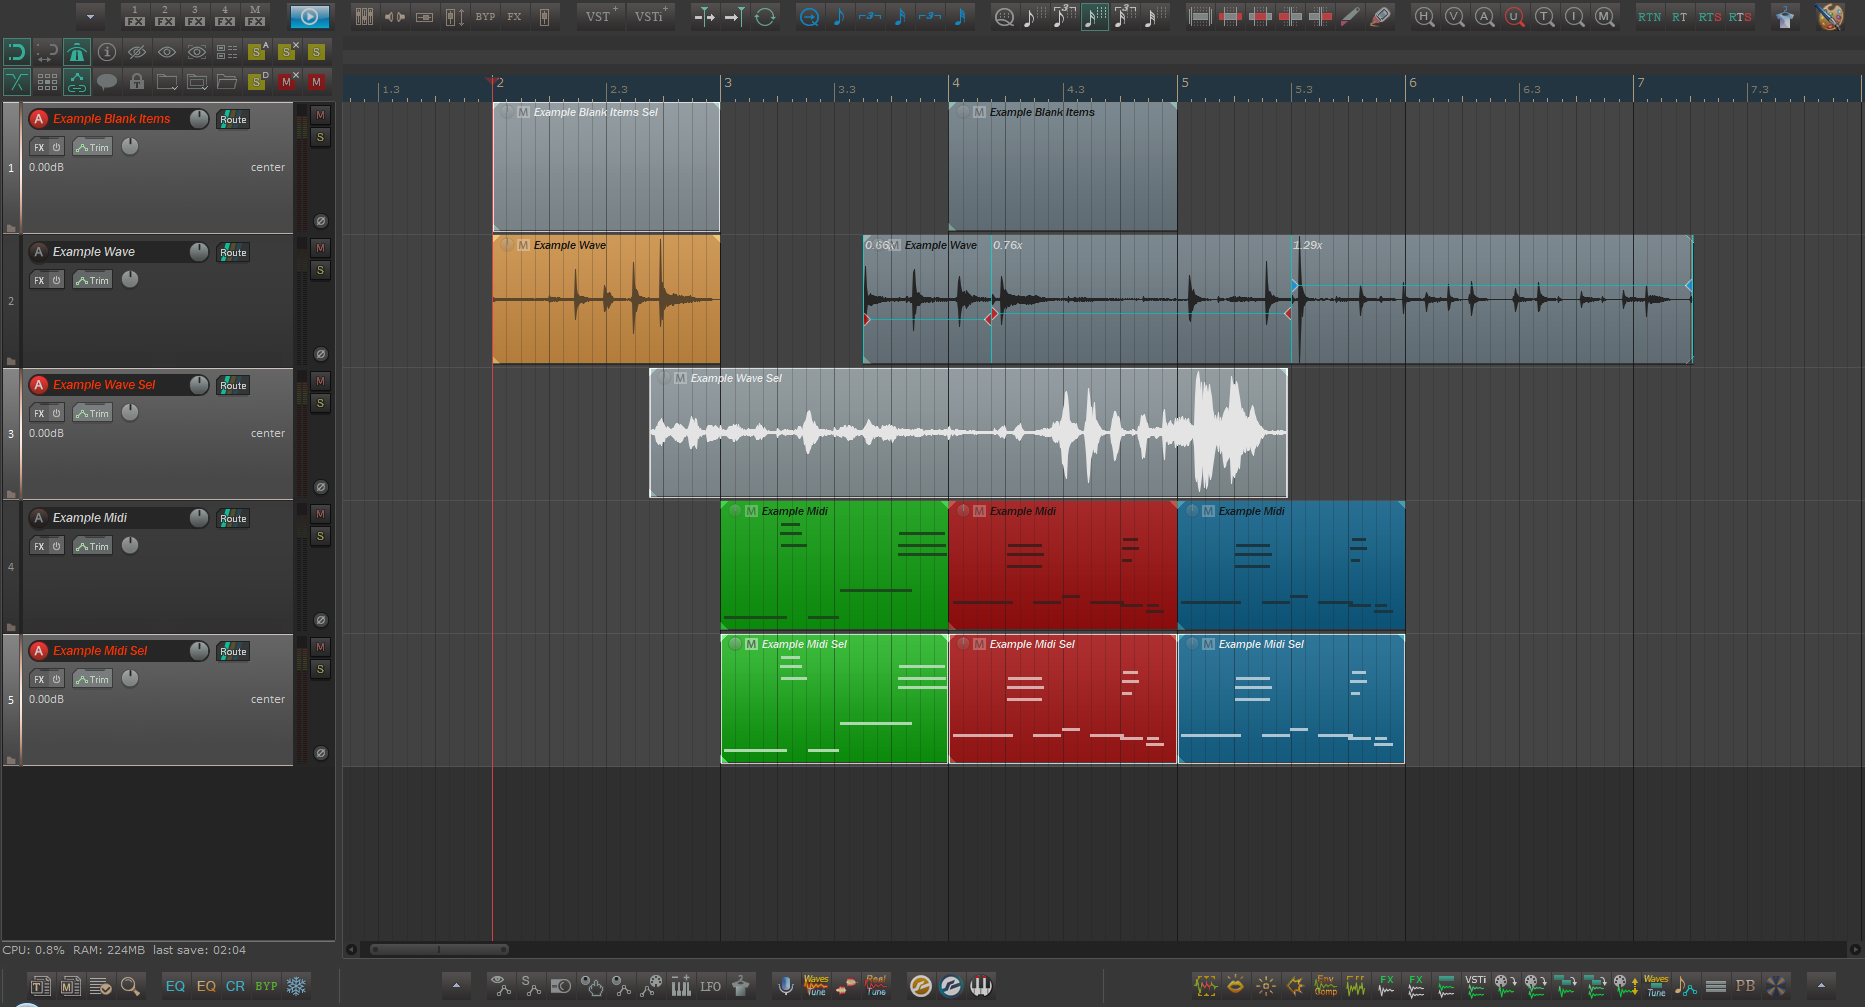Image resolution: width=1865 pixels, height=1007 pixels.
Task: Expand the bottom-right toolbar up arrow
Action: click(x=1820, y=986)
